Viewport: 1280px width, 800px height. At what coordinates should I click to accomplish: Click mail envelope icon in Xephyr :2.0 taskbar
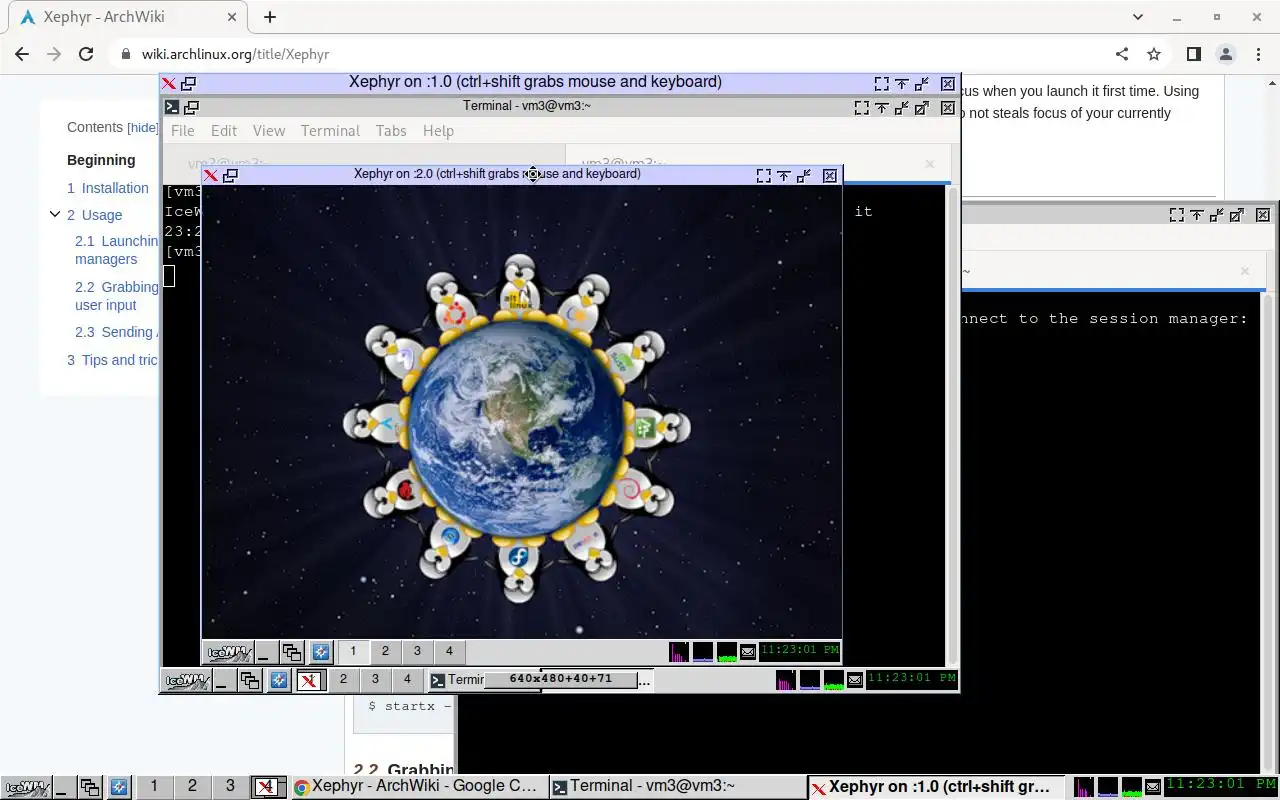(x=748, y=652)
